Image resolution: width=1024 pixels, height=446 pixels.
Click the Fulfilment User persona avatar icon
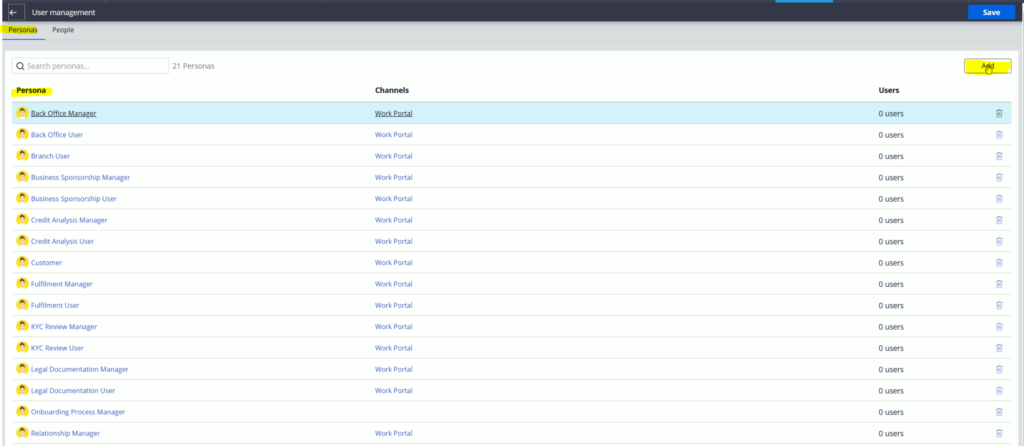click(x=22, y=305)
